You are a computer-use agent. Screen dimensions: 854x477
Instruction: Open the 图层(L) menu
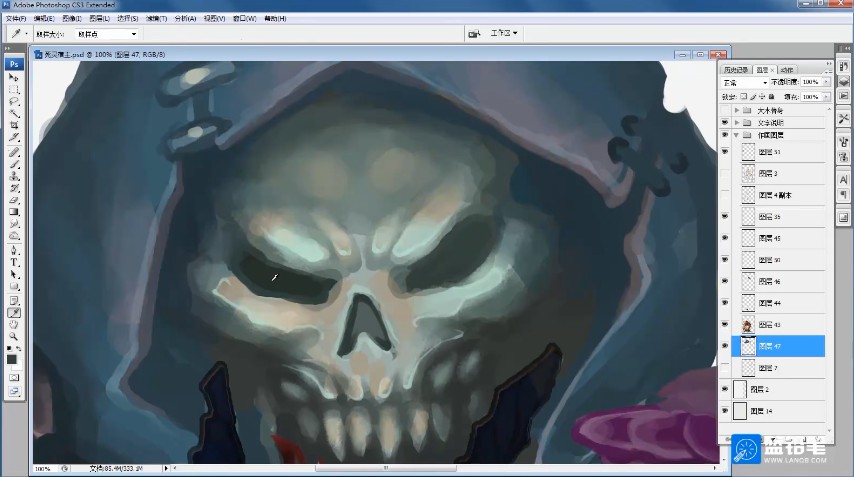coord(100,19)
